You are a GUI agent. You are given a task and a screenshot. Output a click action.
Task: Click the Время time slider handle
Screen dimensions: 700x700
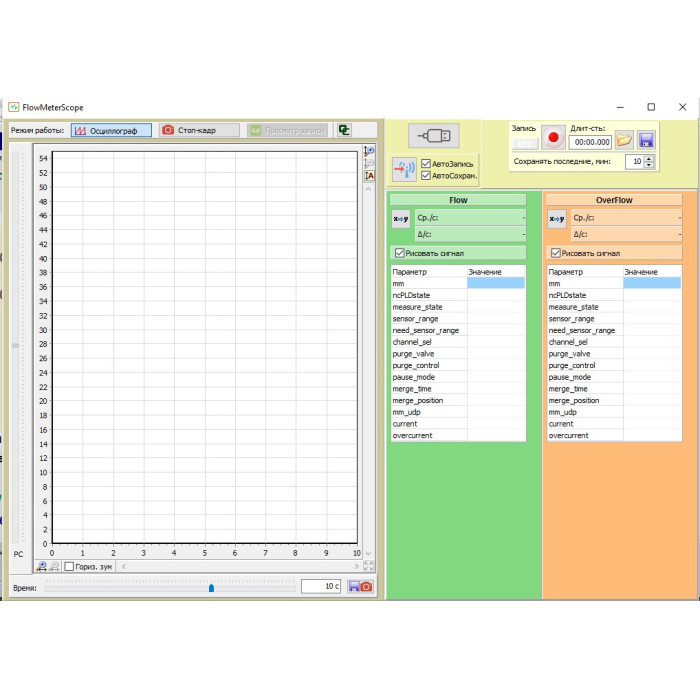[211, 588]
